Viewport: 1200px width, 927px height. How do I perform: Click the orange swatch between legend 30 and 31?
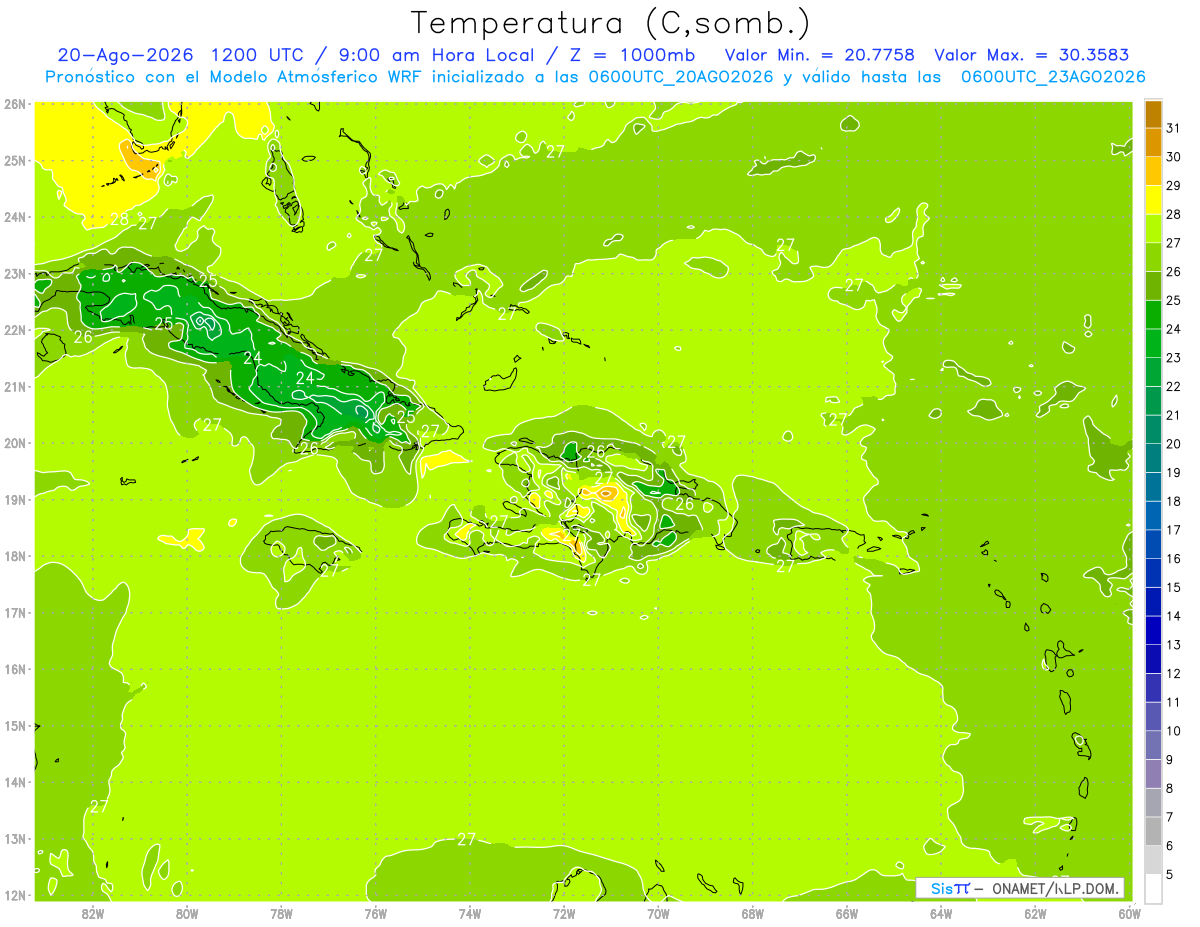click(x=1153, y=143)
